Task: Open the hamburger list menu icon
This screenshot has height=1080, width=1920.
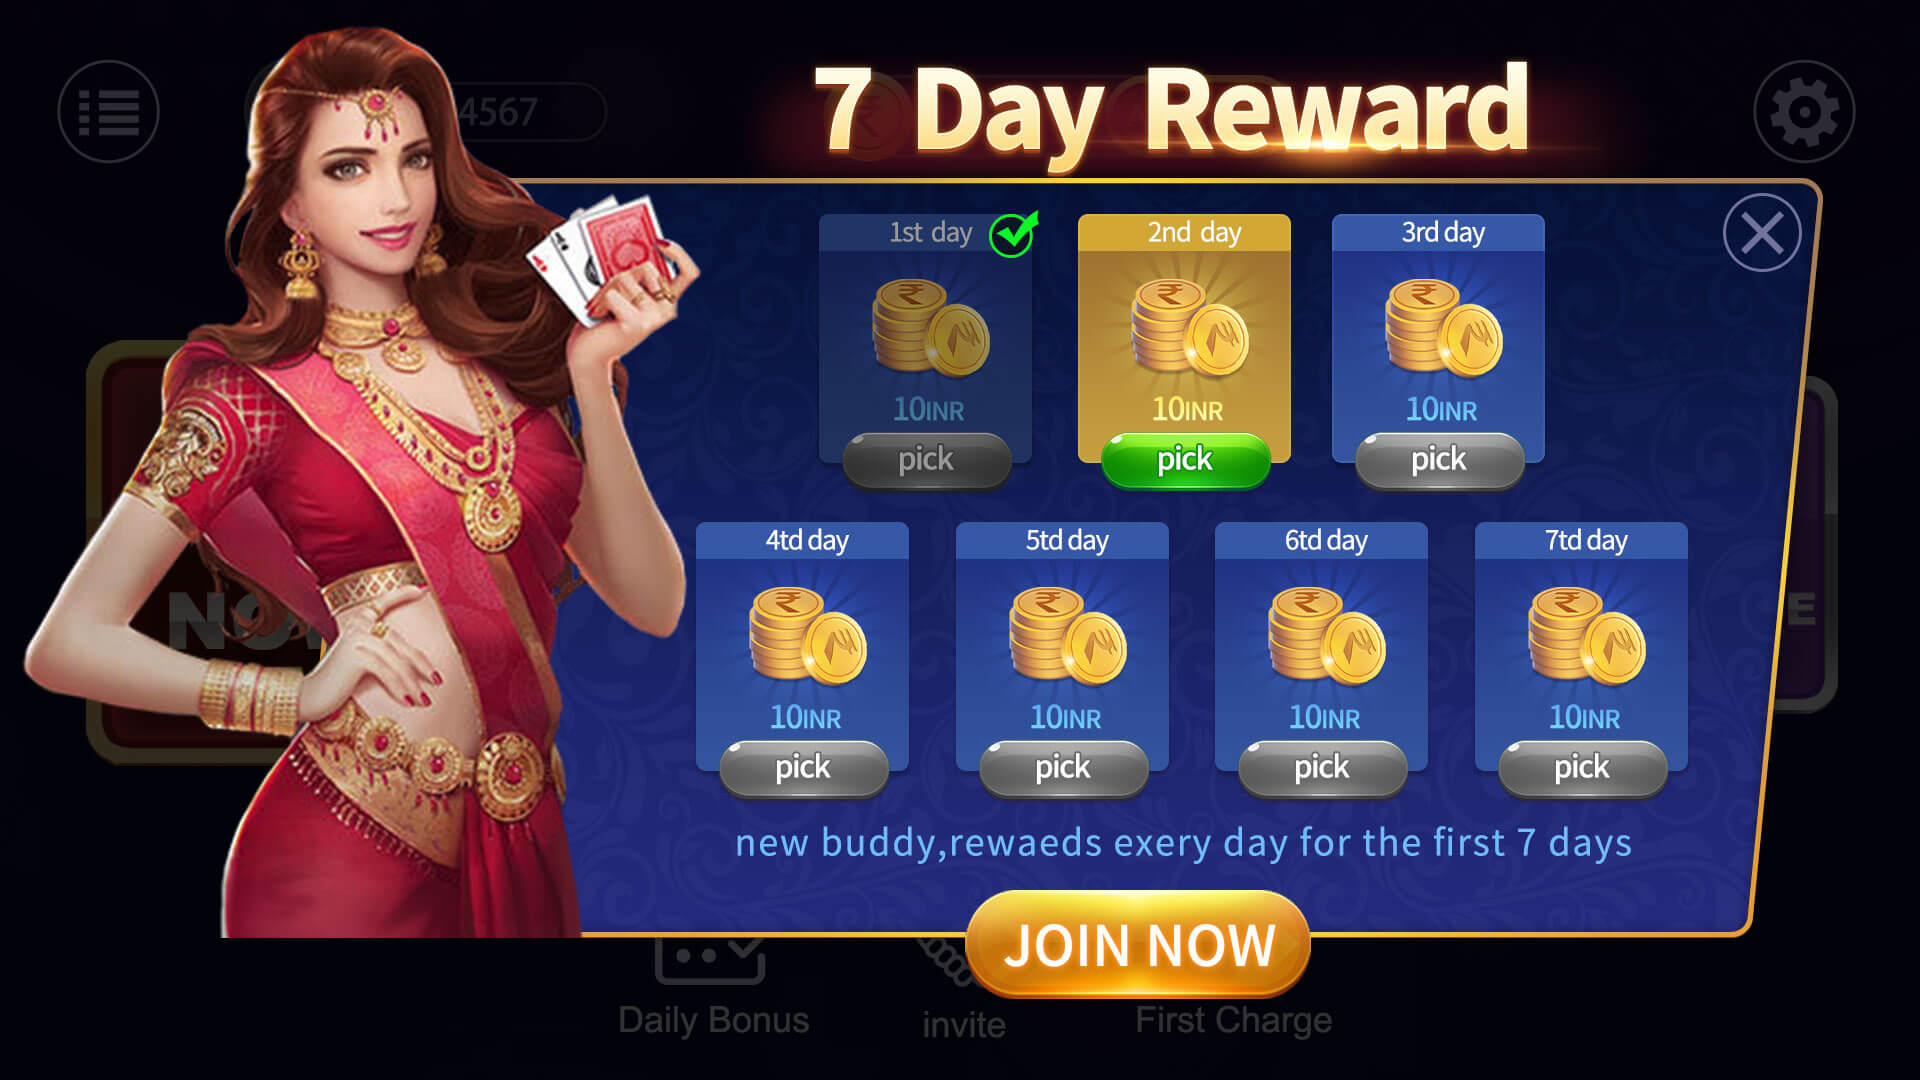Action: tap(108, 111)
